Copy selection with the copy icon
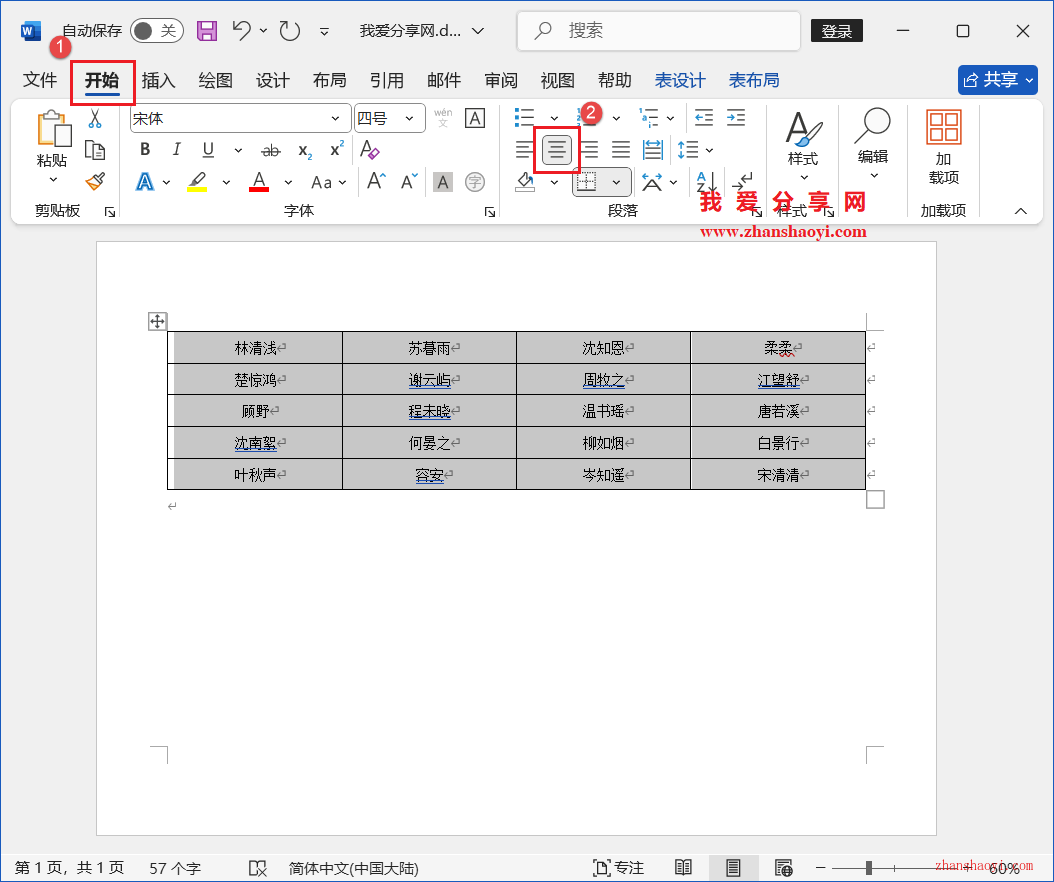 95,151
